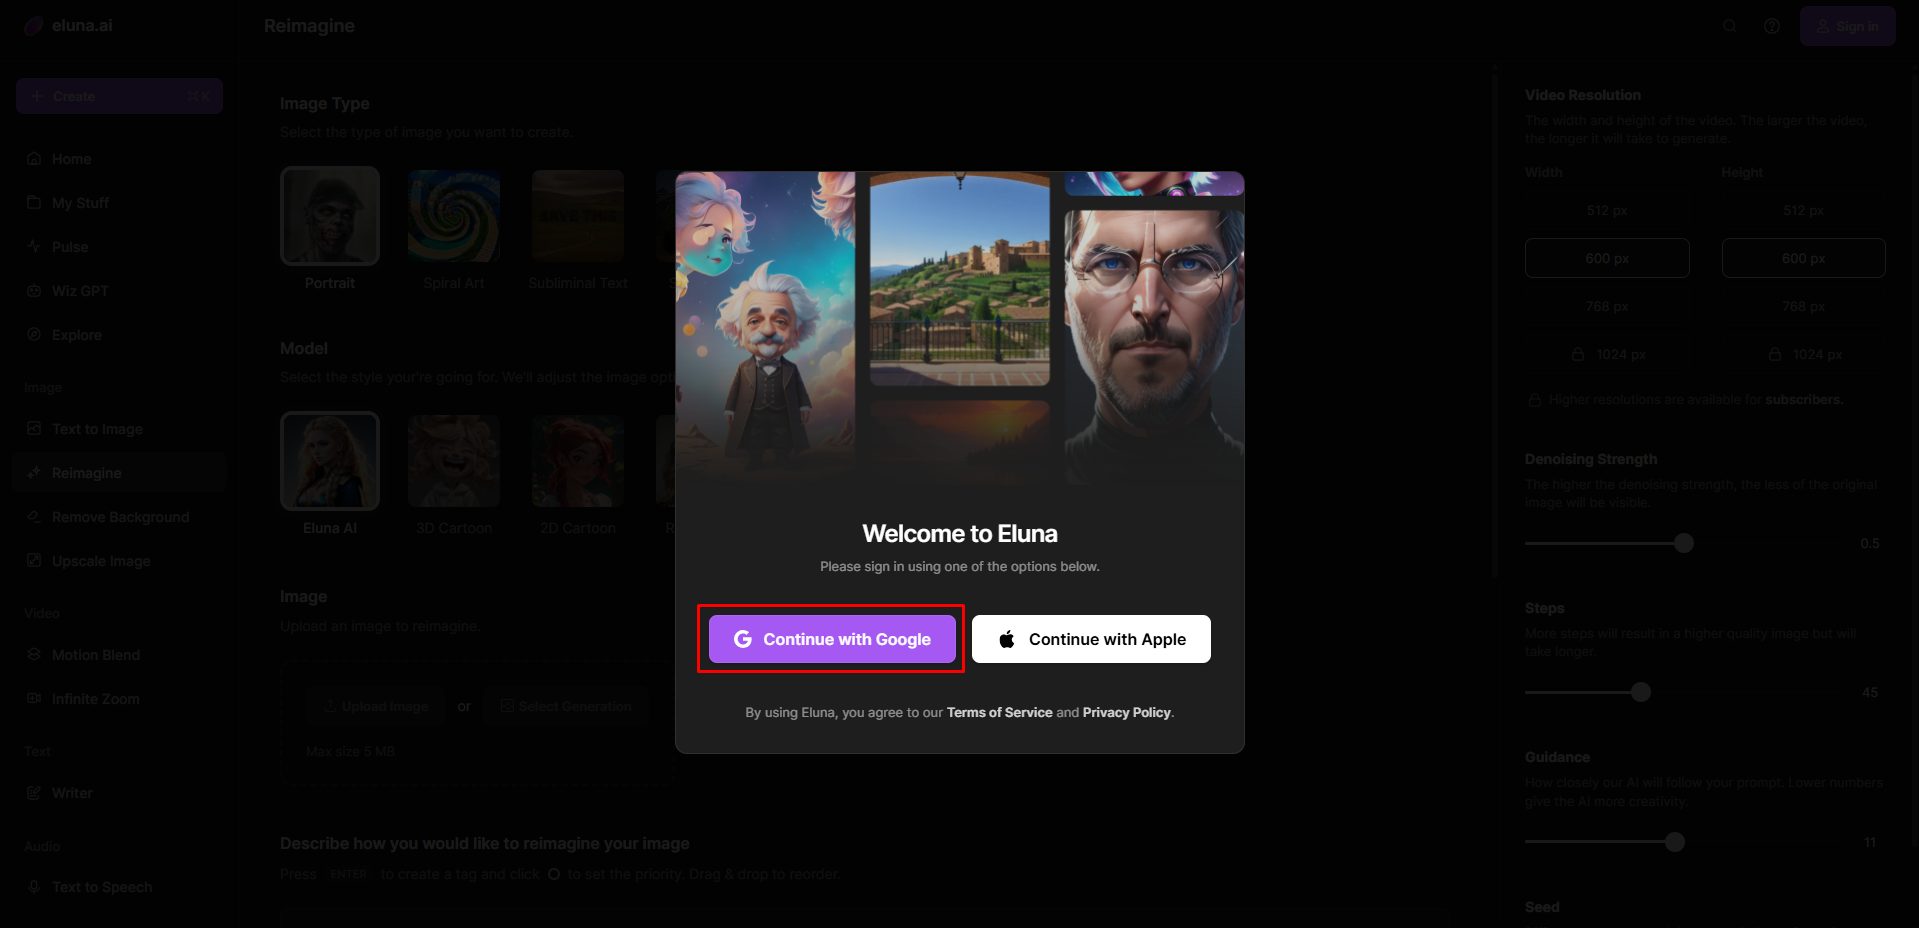Click the Sign in button in header
This screenshot has height=928, width=1919.
(x=1847, y=26)
